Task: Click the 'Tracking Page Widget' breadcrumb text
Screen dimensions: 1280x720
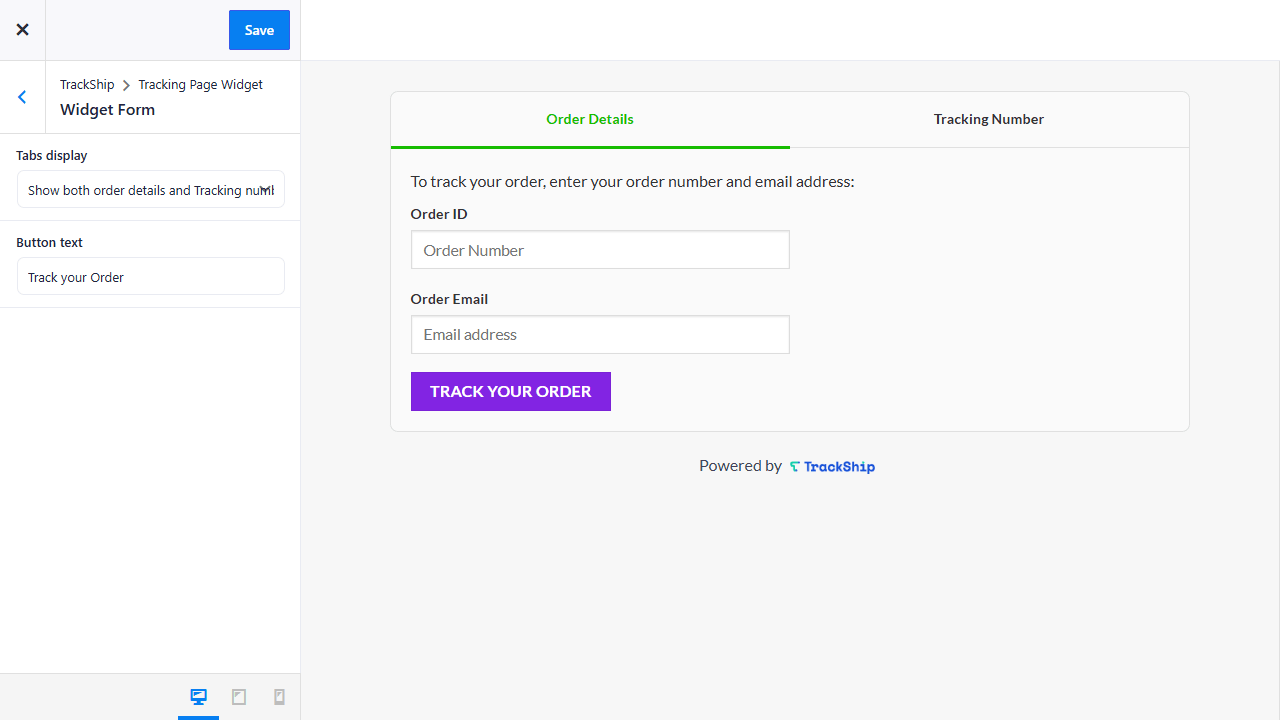Action: click(x=200, y=85)
